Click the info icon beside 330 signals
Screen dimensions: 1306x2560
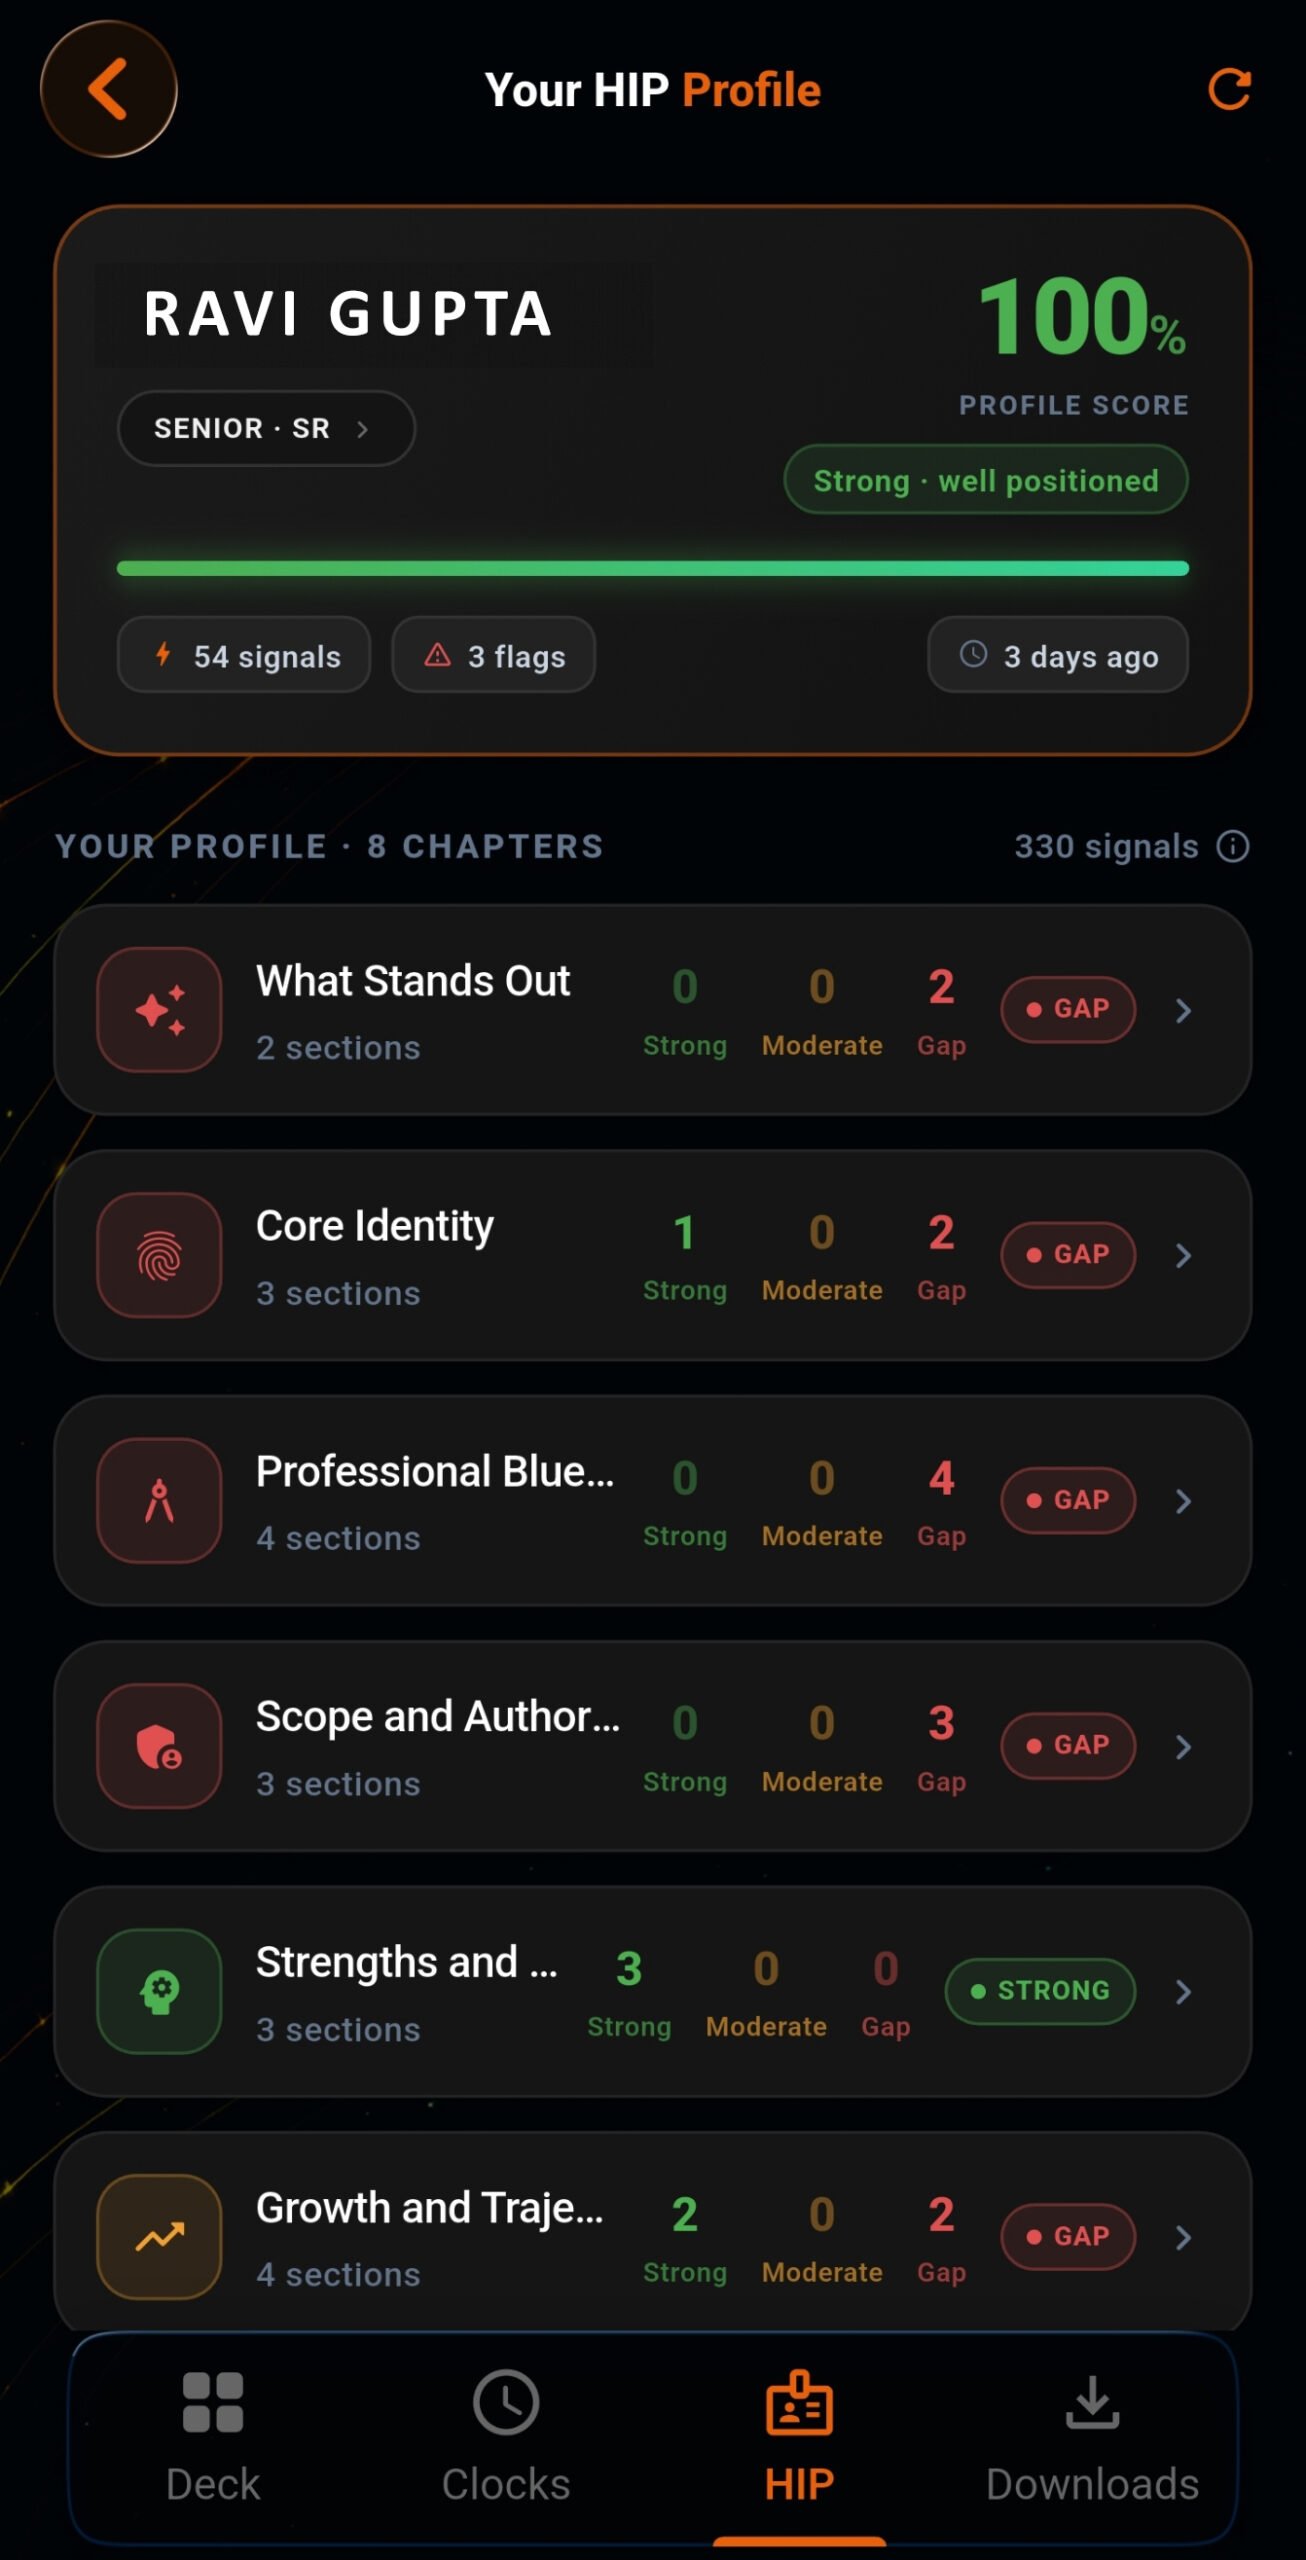pyautogui.click(x=1232, y=846)
